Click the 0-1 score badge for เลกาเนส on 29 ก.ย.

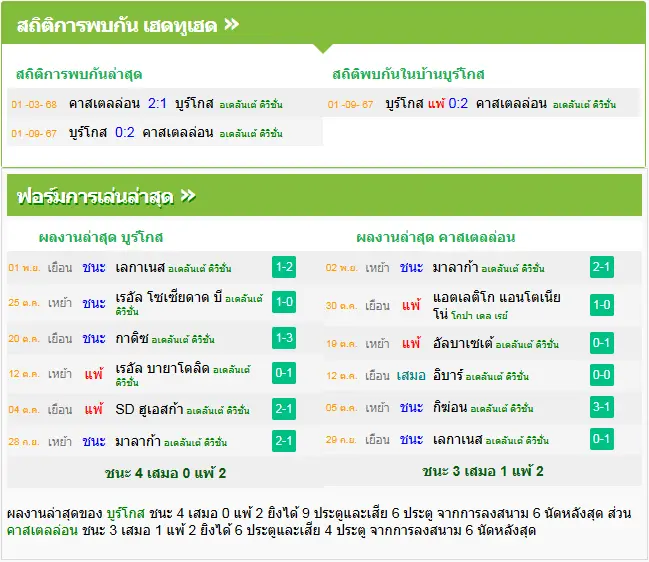(601, 439)
